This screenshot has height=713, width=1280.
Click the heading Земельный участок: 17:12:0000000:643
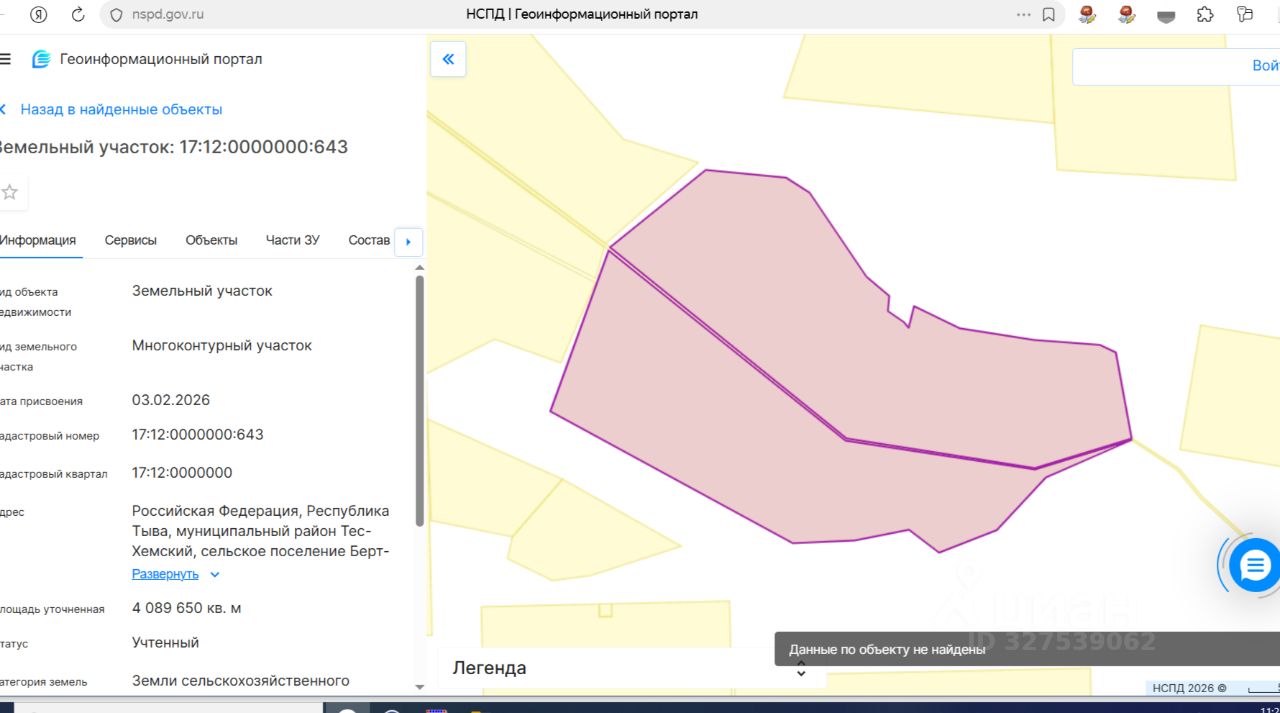click(x=172, y=147)
